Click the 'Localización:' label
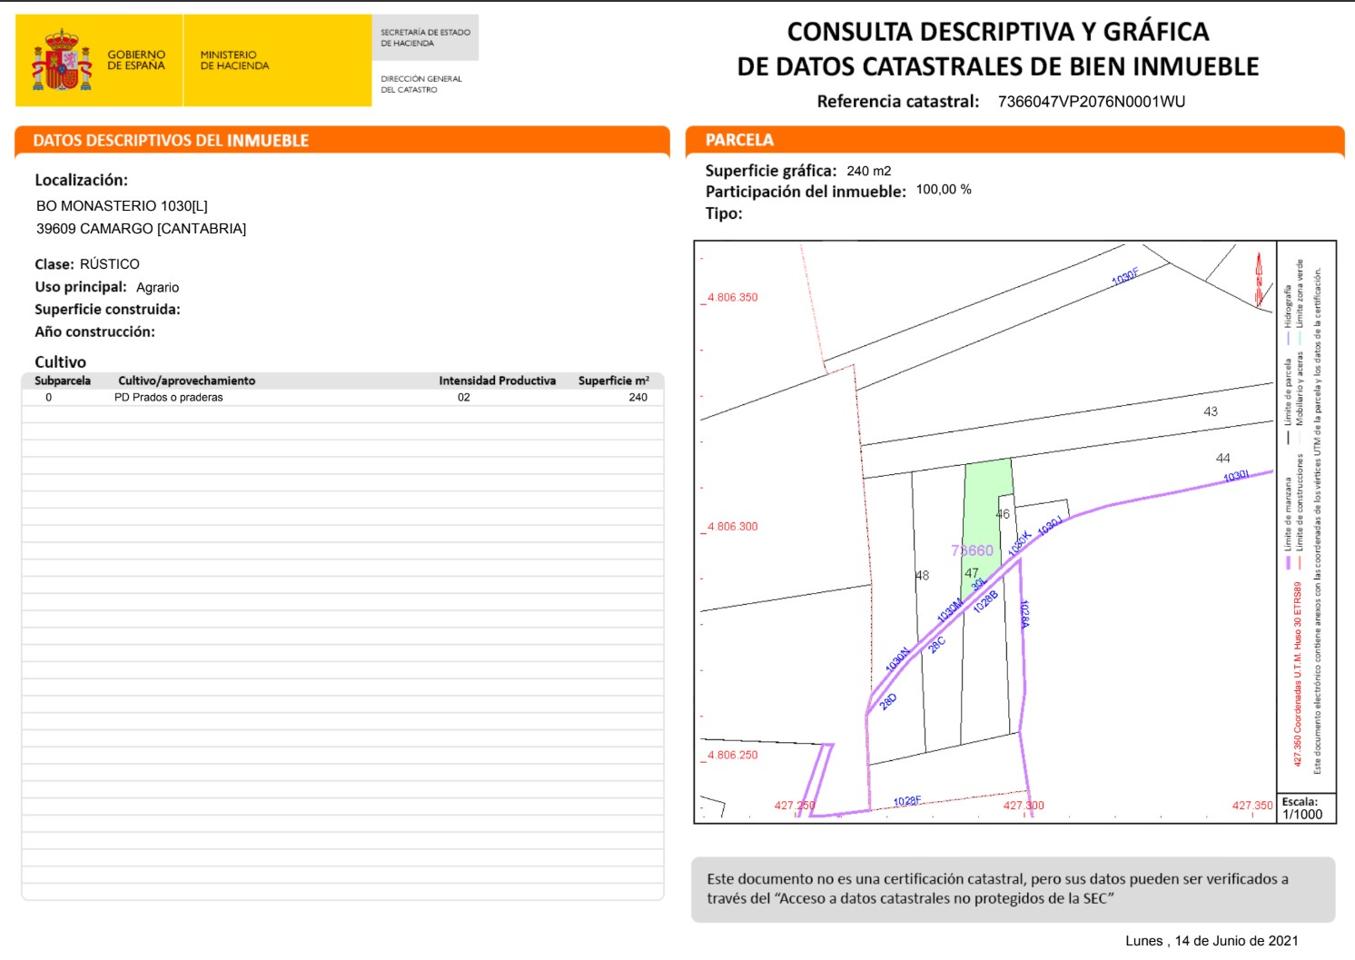The image size is (1355, 960). pyautogui.click(x=81, y=180)
